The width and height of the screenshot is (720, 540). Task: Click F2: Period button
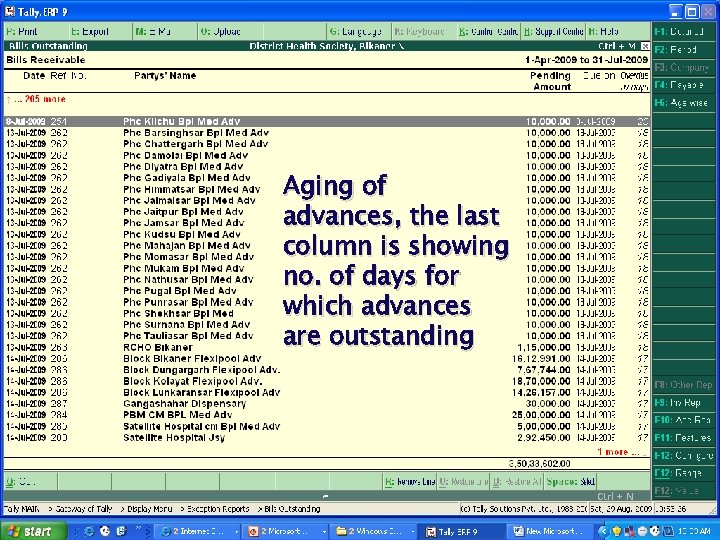tap(683, 50)
